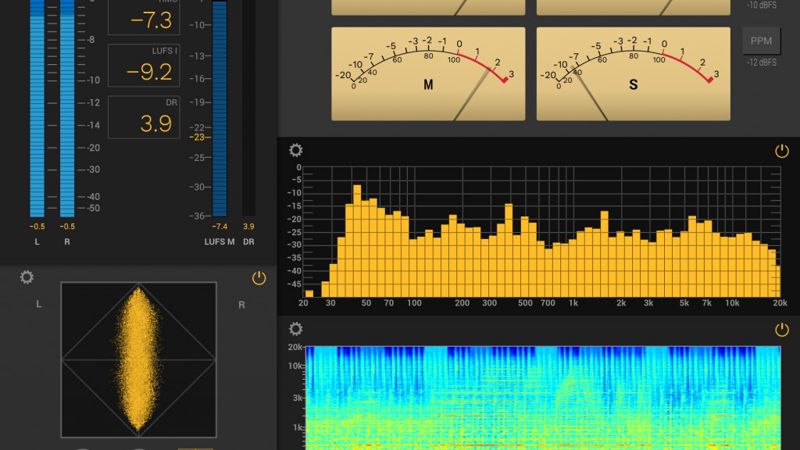Toggle spectrum analyzer power button
Image resolution: width=800 pixels, height=450 pixels.
point(782,151)
